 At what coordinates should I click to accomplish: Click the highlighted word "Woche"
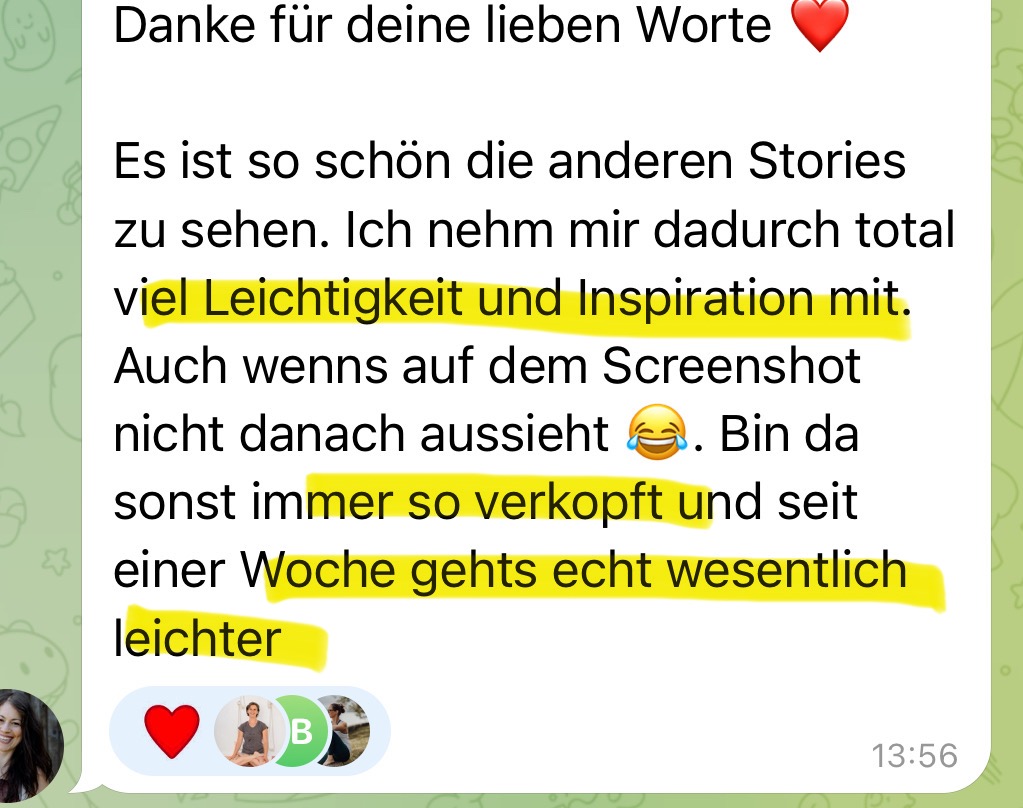318,570
